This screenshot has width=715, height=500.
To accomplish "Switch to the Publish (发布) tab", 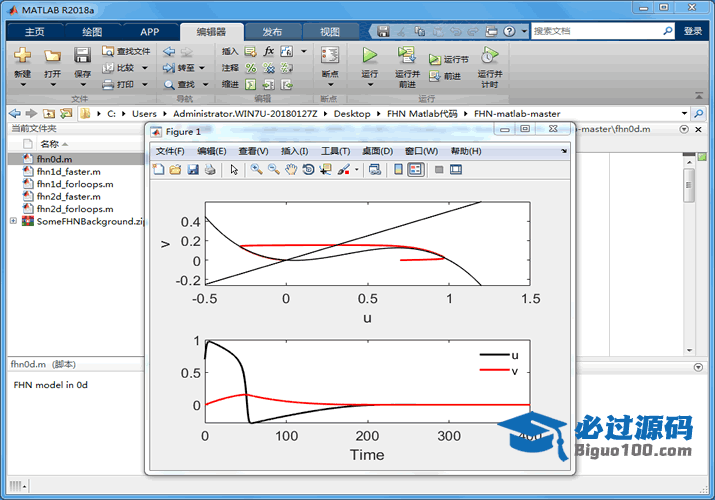I will pyautogui.click(x=272, y=32).
